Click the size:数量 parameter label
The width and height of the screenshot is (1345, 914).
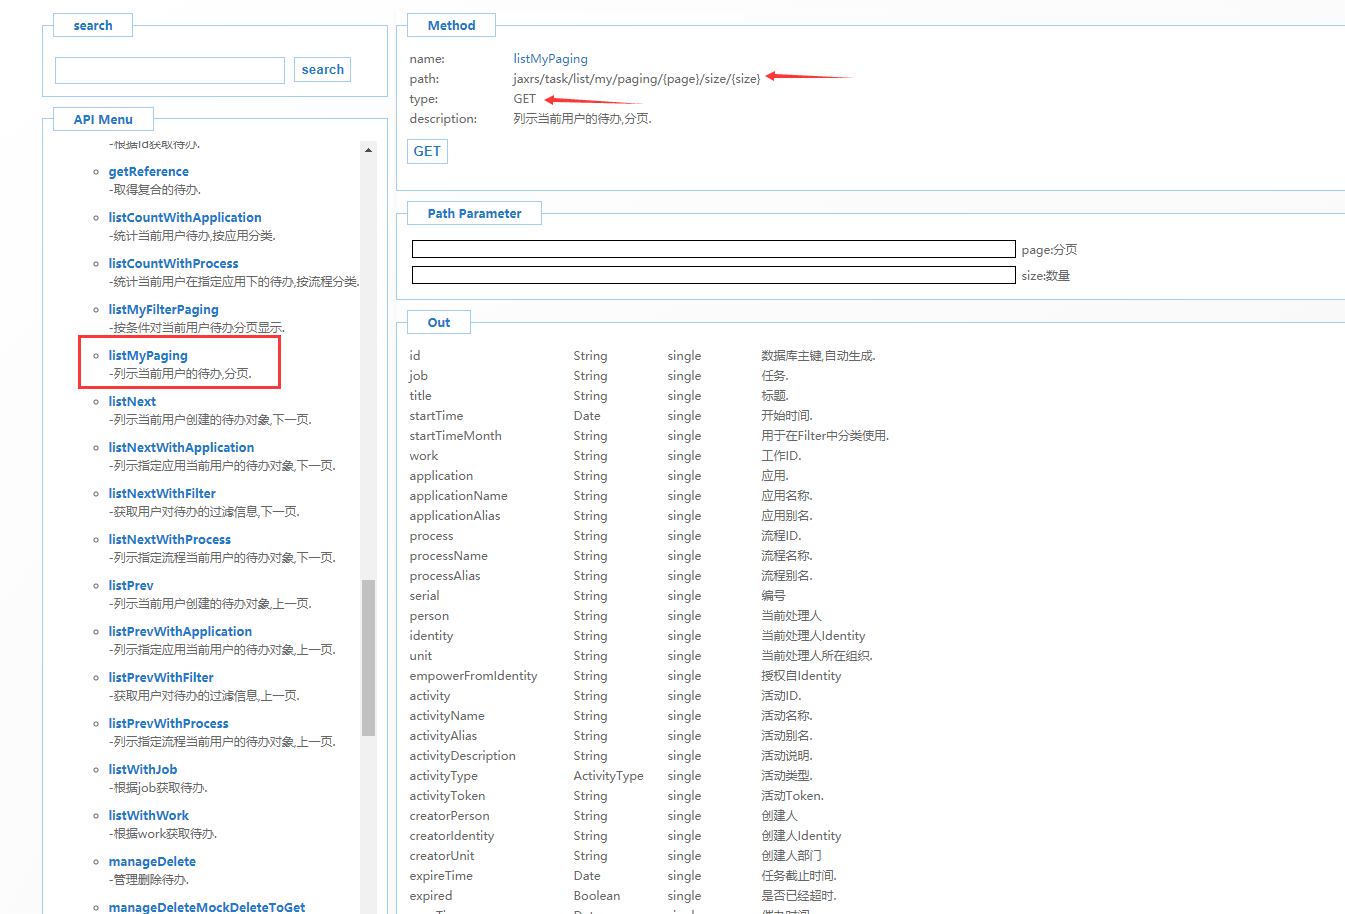(x=1045, y=276)
